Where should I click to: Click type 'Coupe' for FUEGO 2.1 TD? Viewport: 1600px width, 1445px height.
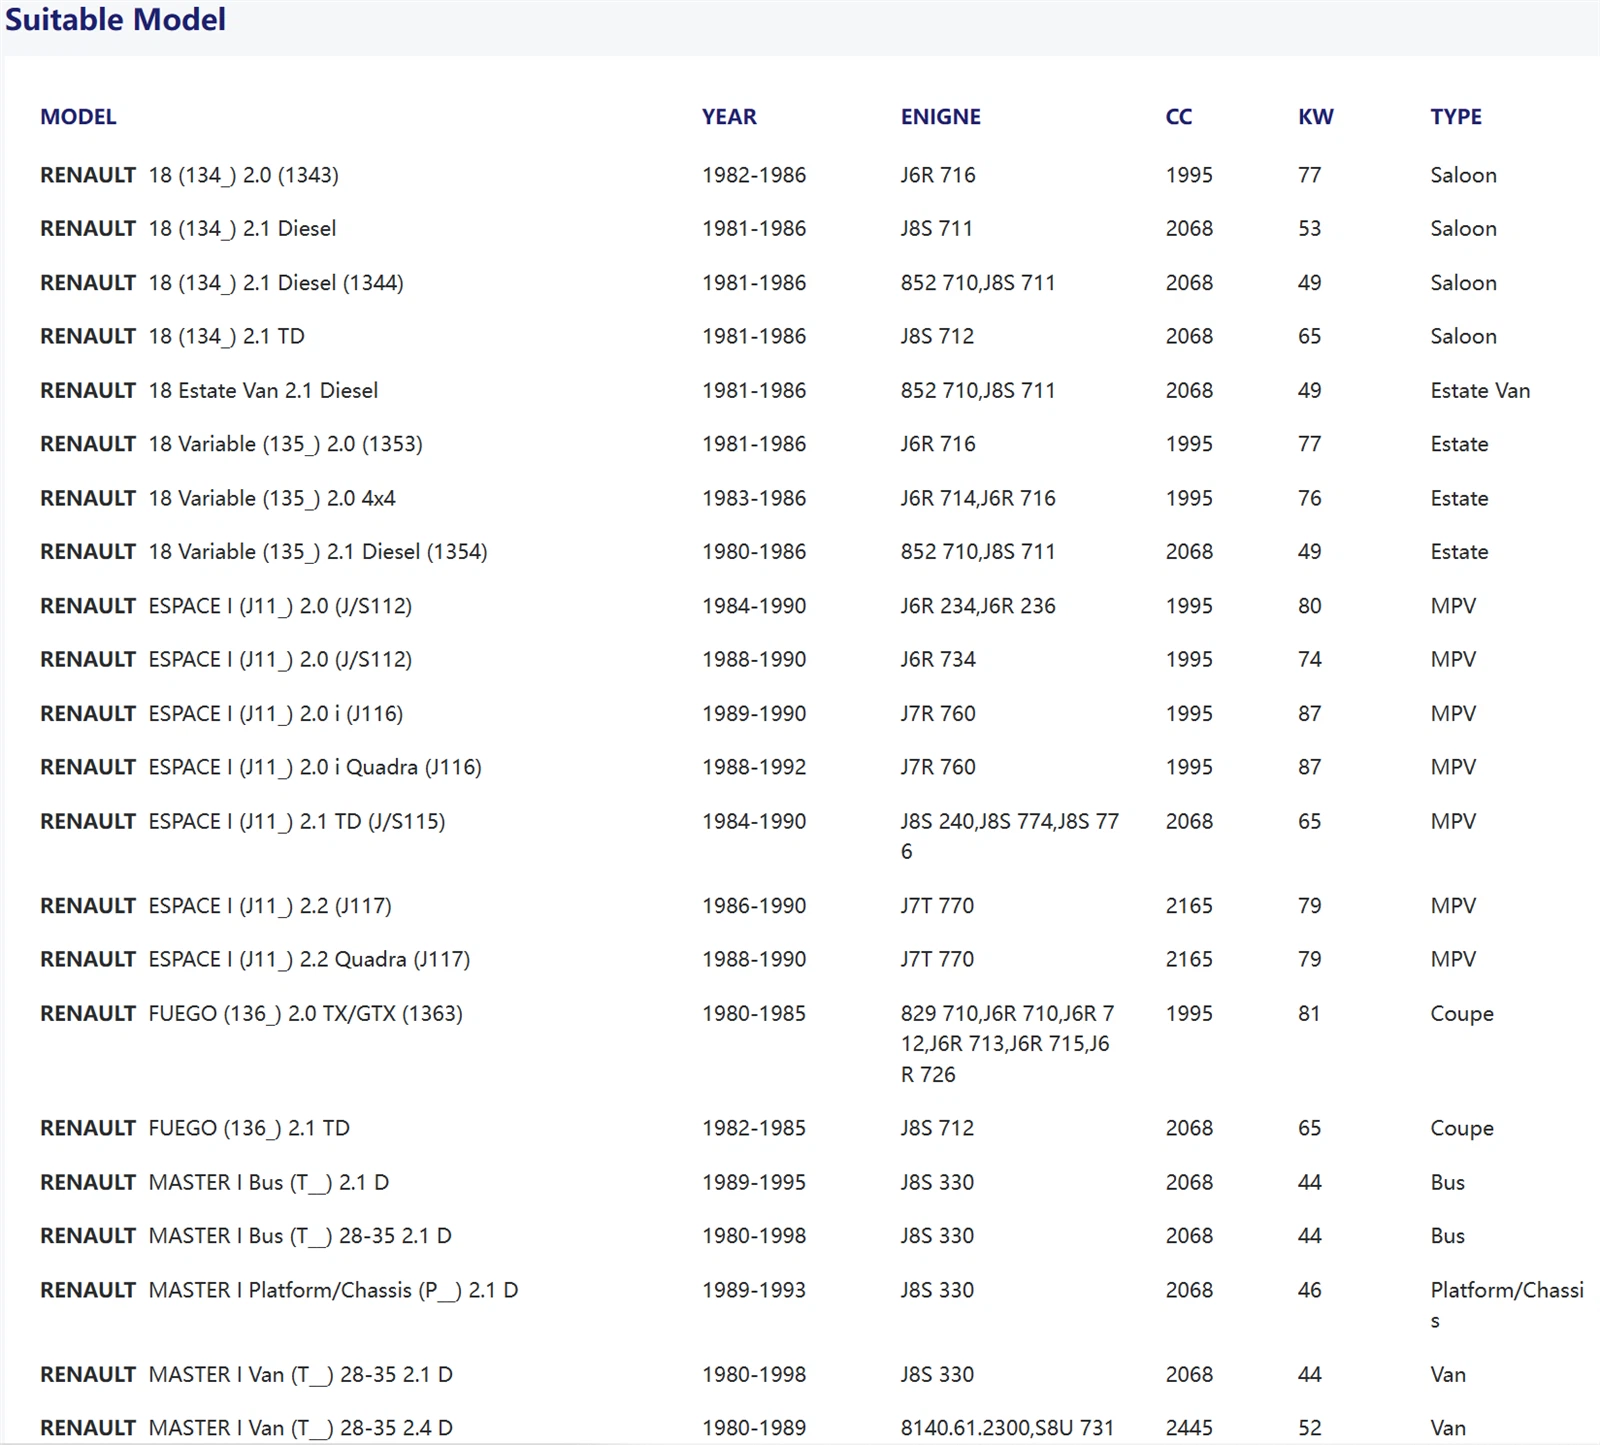coord(1462,1128)
